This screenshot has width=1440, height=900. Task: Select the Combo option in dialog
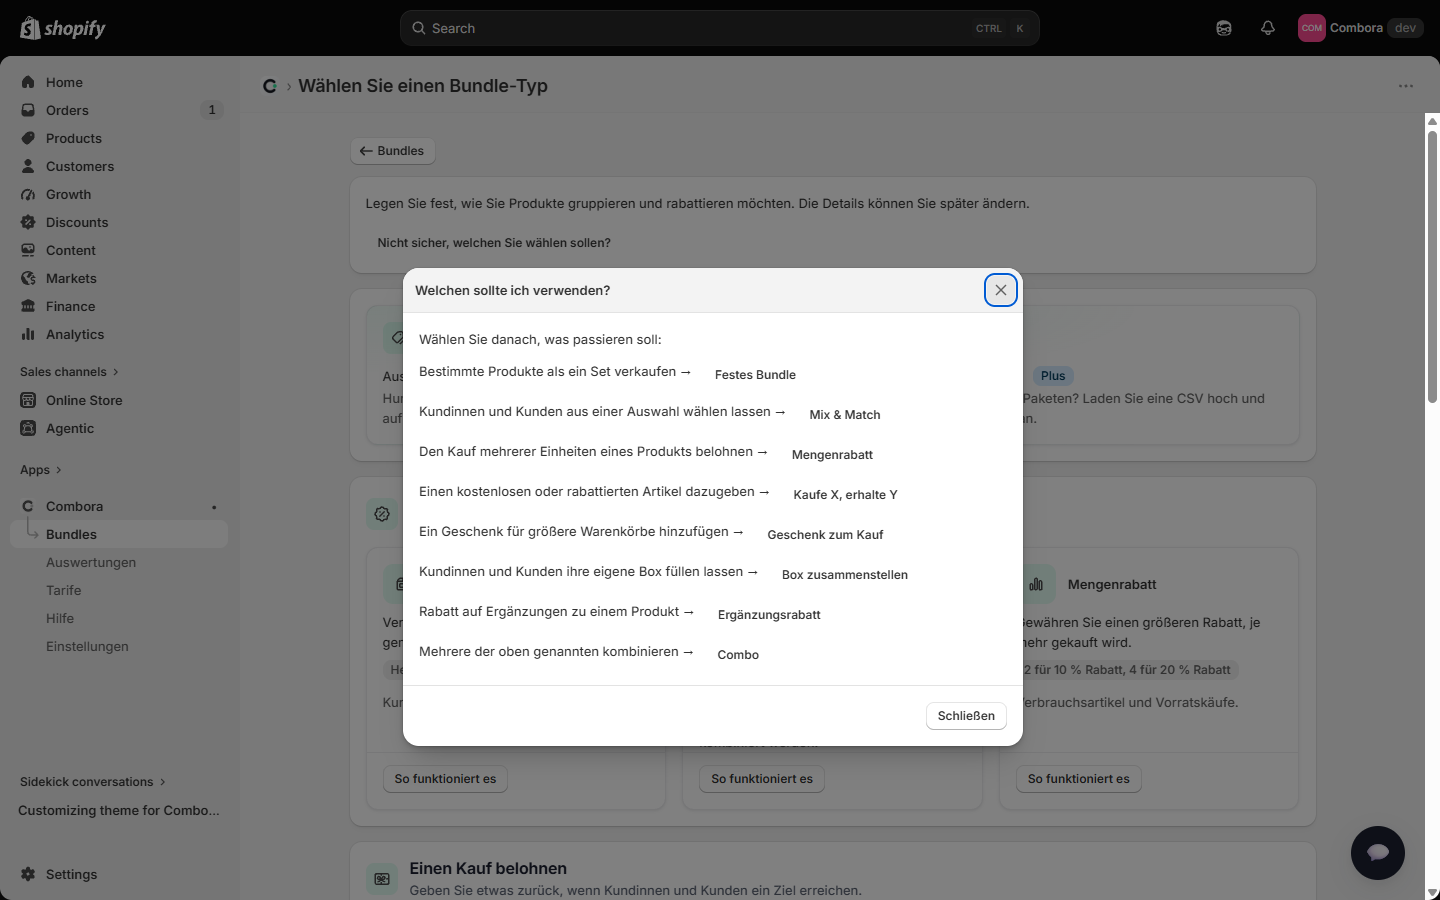point(738,655)
